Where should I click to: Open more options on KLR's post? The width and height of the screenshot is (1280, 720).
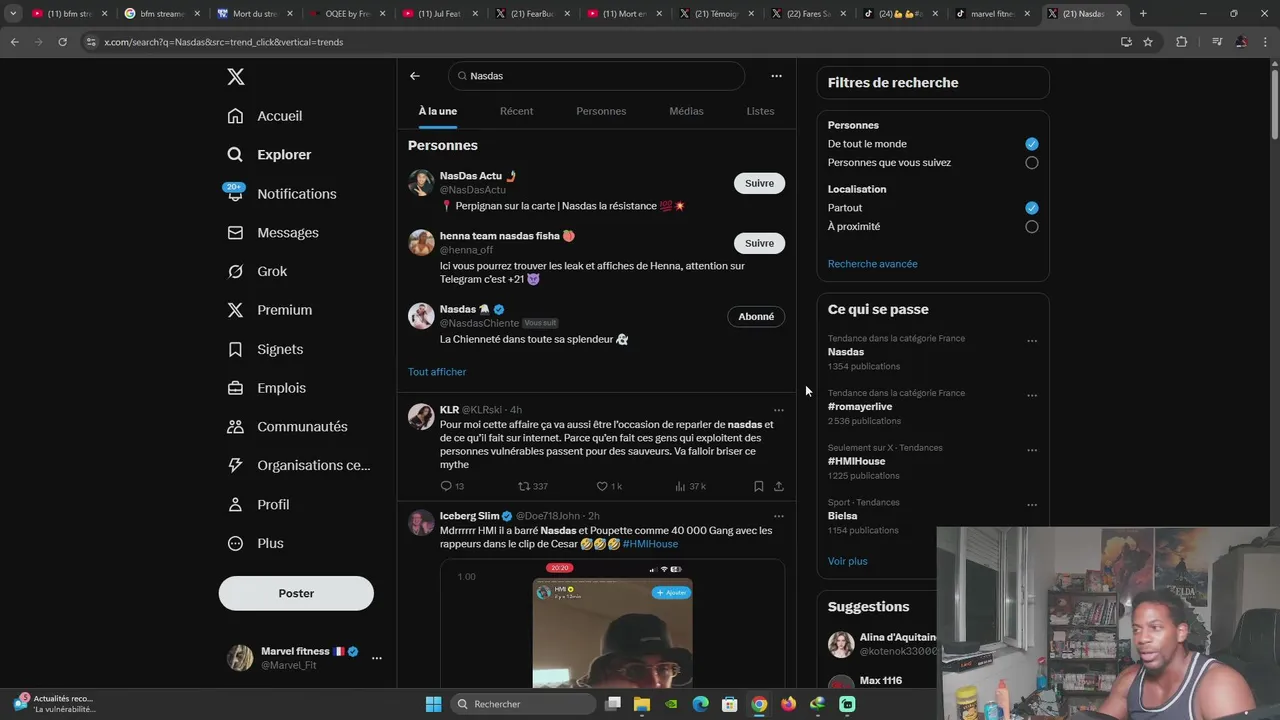pos(779,410)
